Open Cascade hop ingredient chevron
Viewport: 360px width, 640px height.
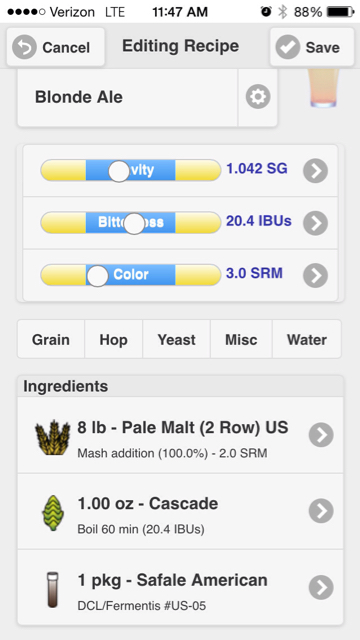coord(321,511)
